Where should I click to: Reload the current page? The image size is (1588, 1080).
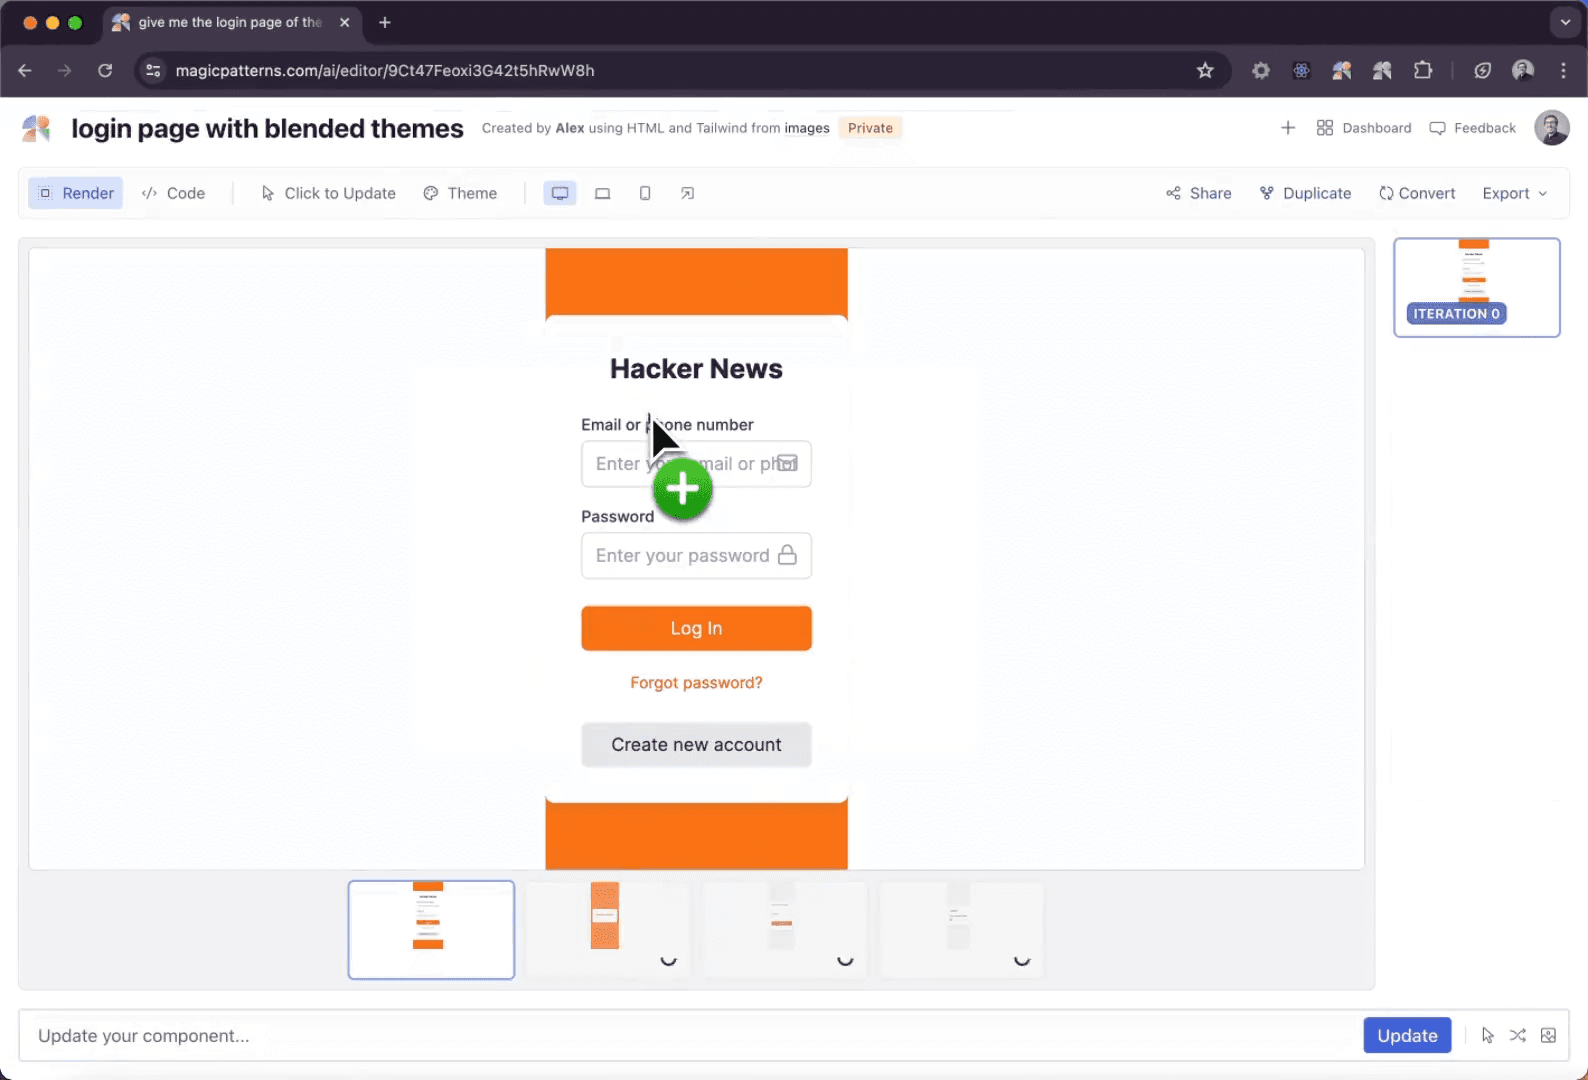click(105, 70)
